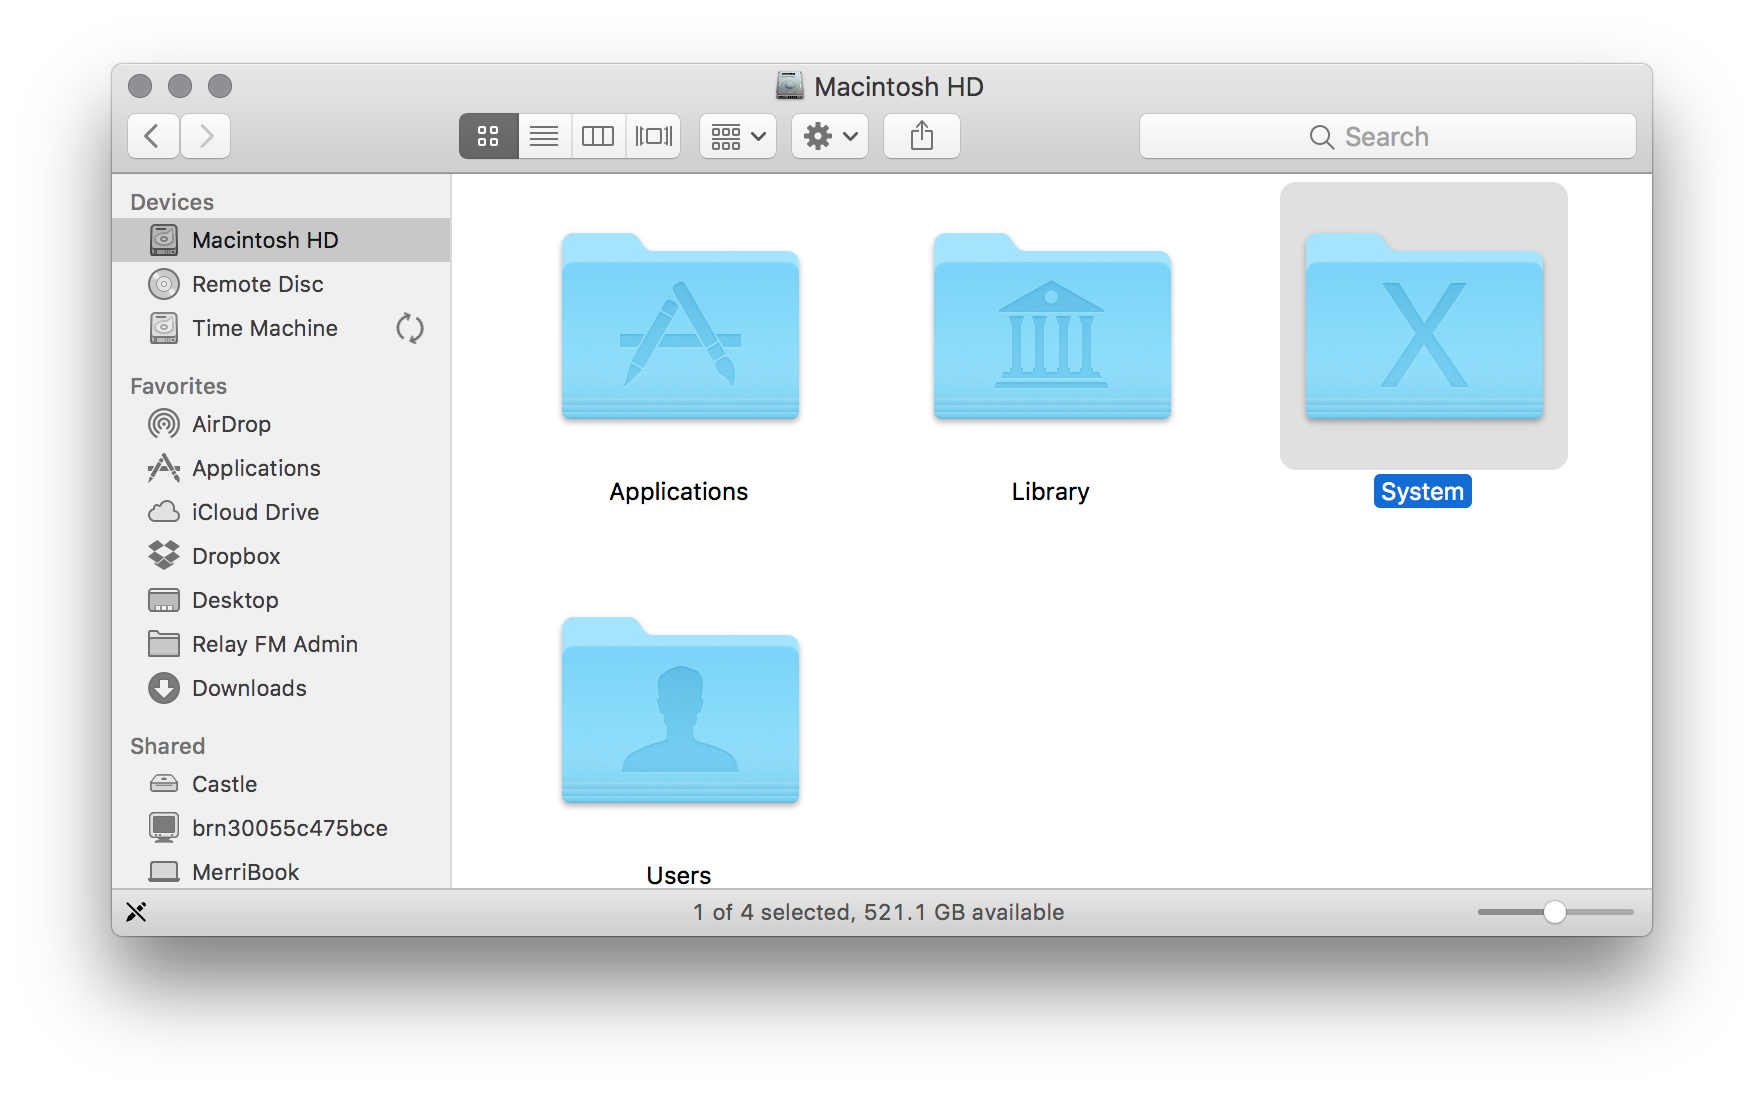Click the icon size slider
The height and width of the screenshot is (1096, 1764).
pyautogui.click(x=1555, y=912)
